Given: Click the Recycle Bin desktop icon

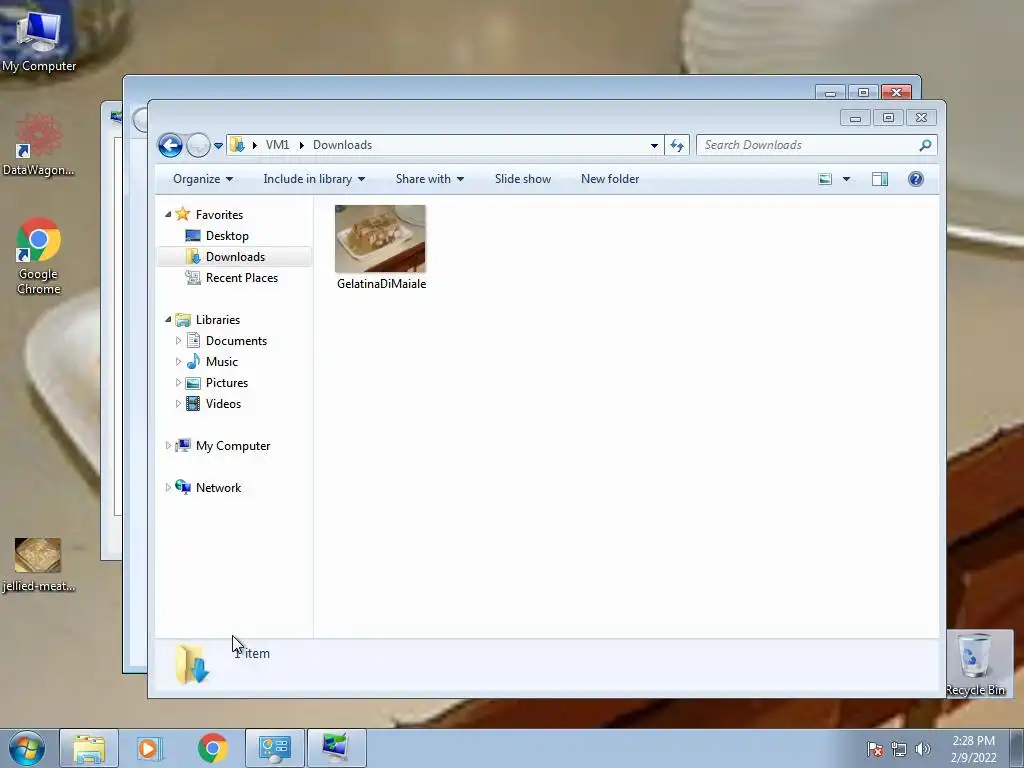Looking at the screenshot, I should click(976, 664).
